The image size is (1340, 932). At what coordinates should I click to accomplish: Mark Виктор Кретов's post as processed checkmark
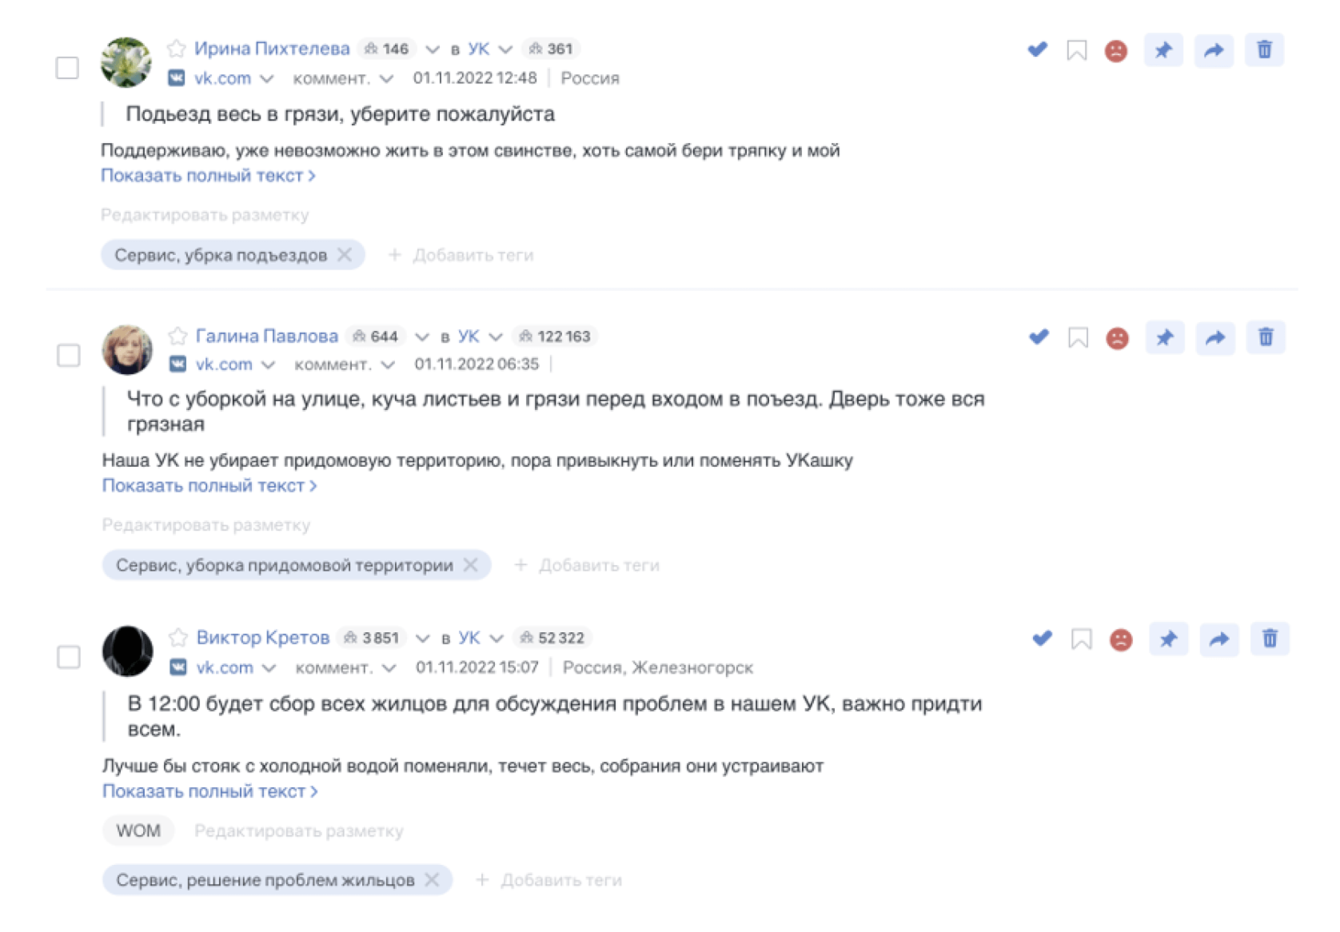click(x=1042, y=638)
